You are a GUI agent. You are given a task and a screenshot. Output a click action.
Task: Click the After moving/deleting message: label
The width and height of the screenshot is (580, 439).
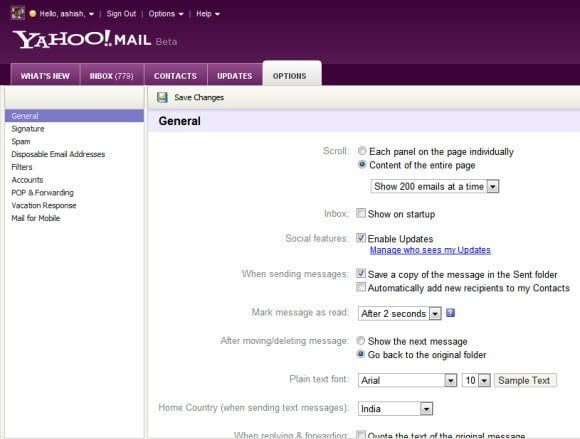(x=284, y=340)
